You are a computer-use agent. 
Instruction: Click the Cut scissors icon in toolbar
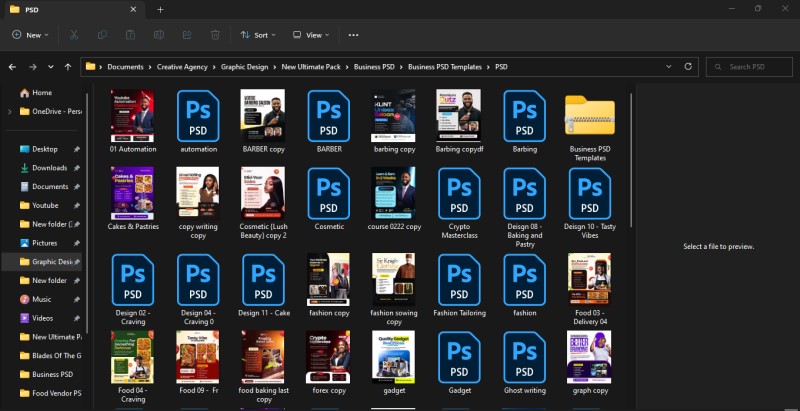point(73,35)
